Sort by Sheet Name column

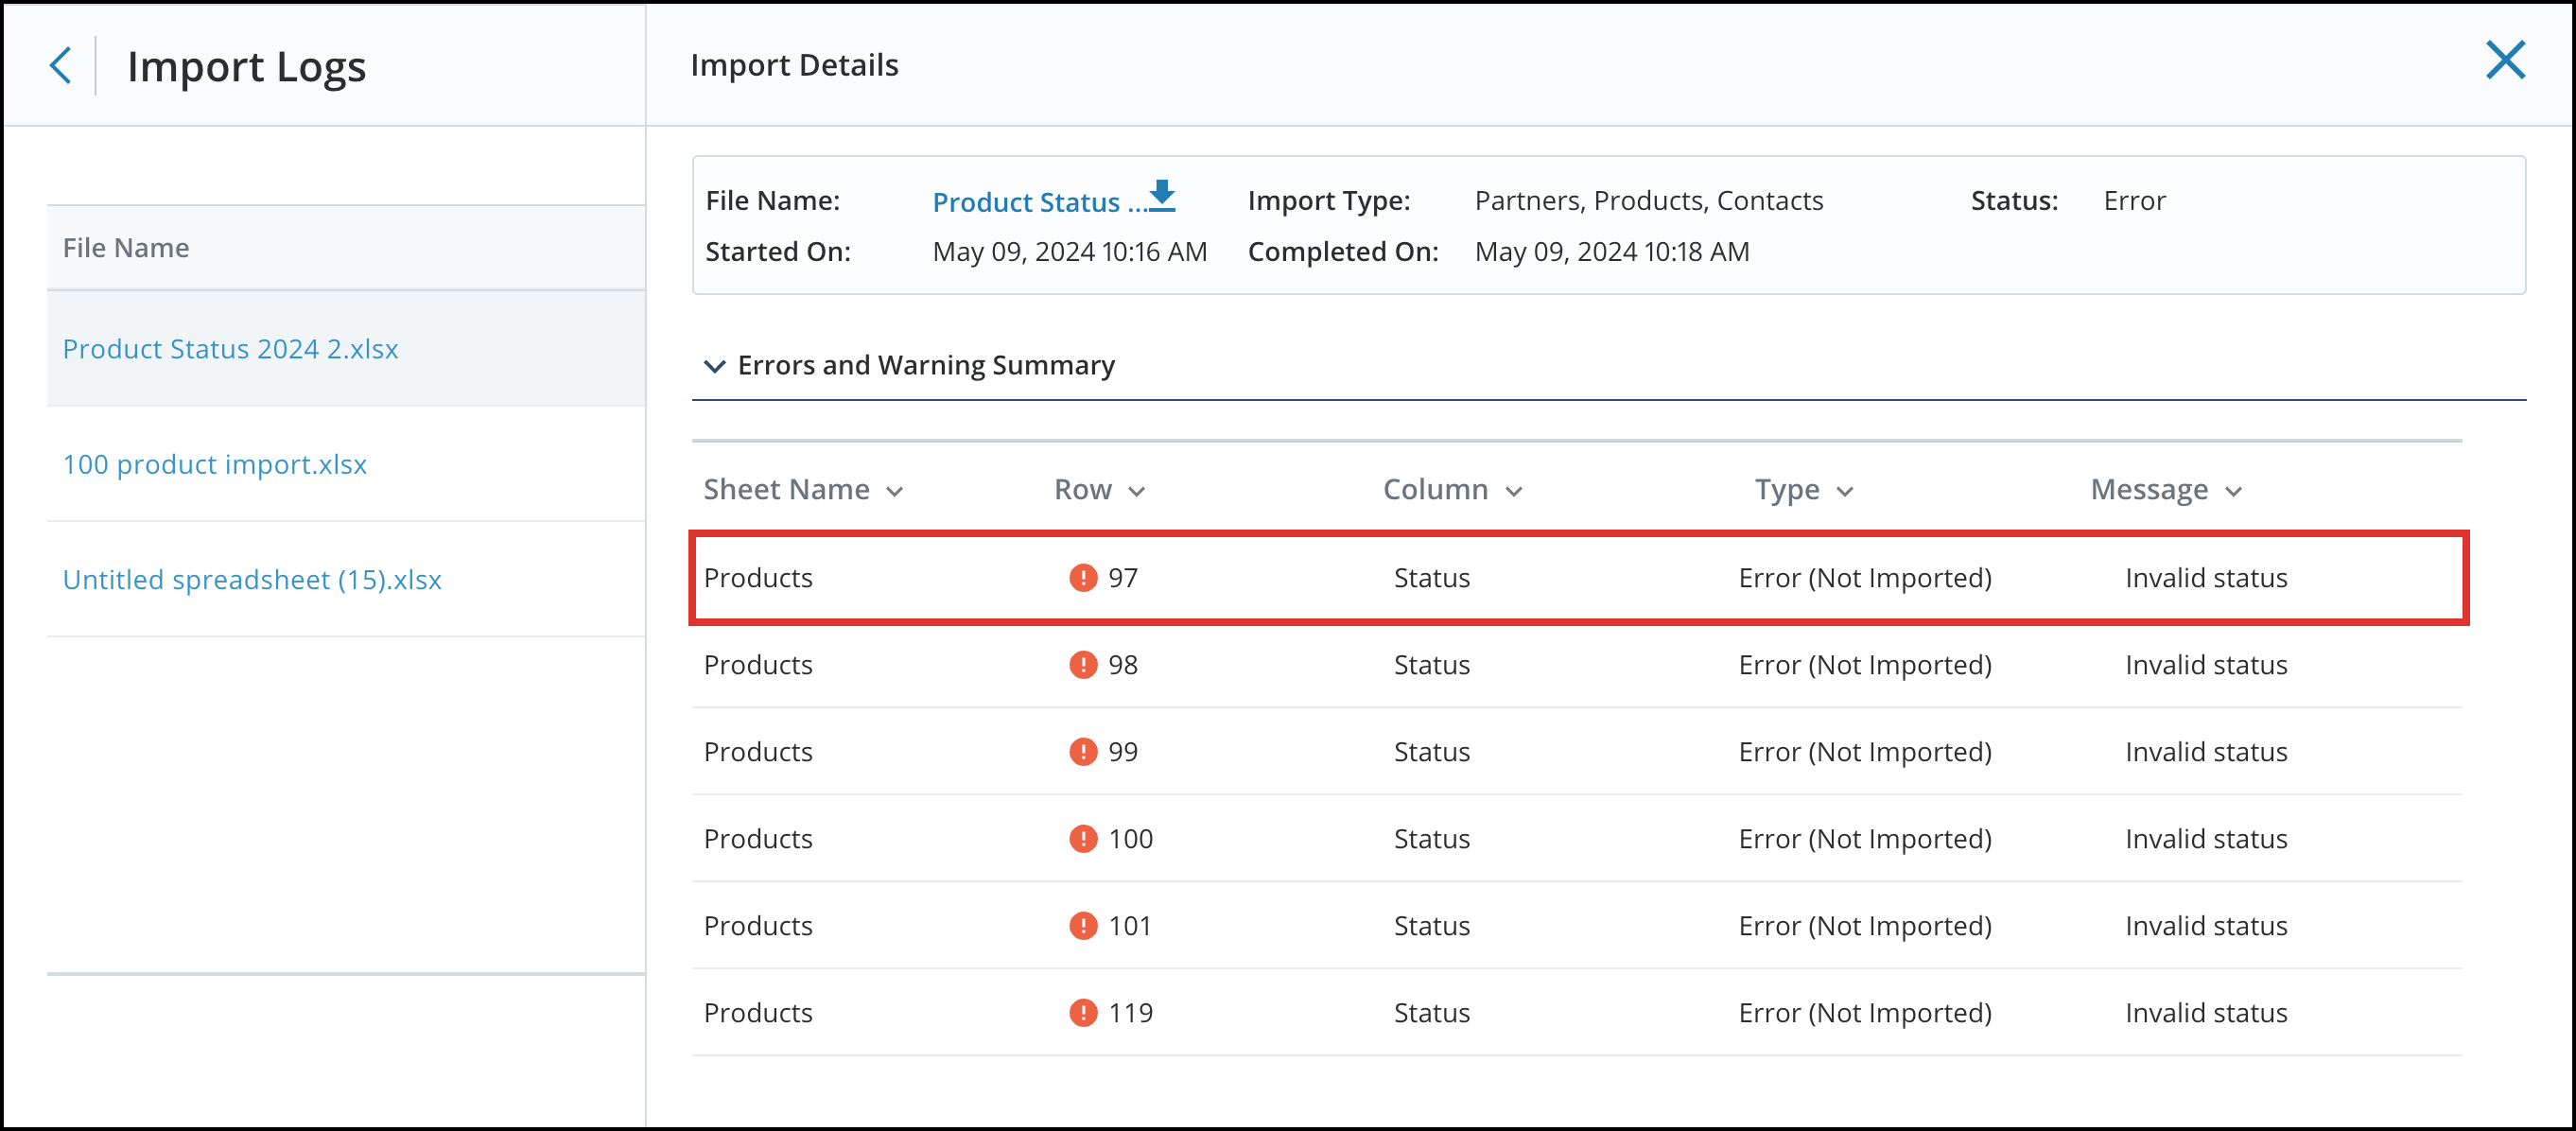pos(803,489)
